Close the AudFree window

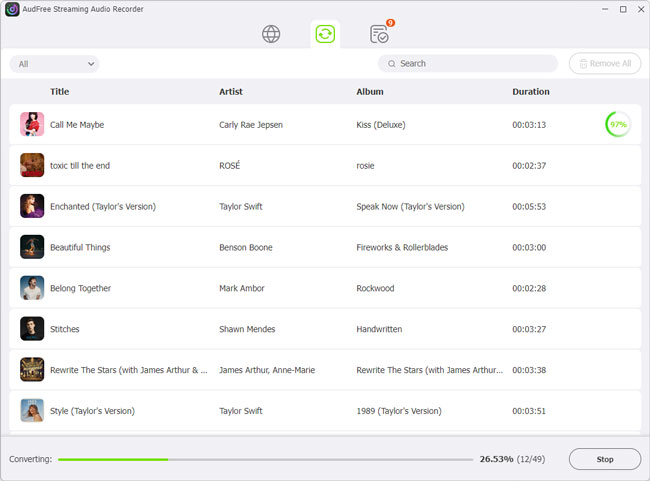click(641, 9)
